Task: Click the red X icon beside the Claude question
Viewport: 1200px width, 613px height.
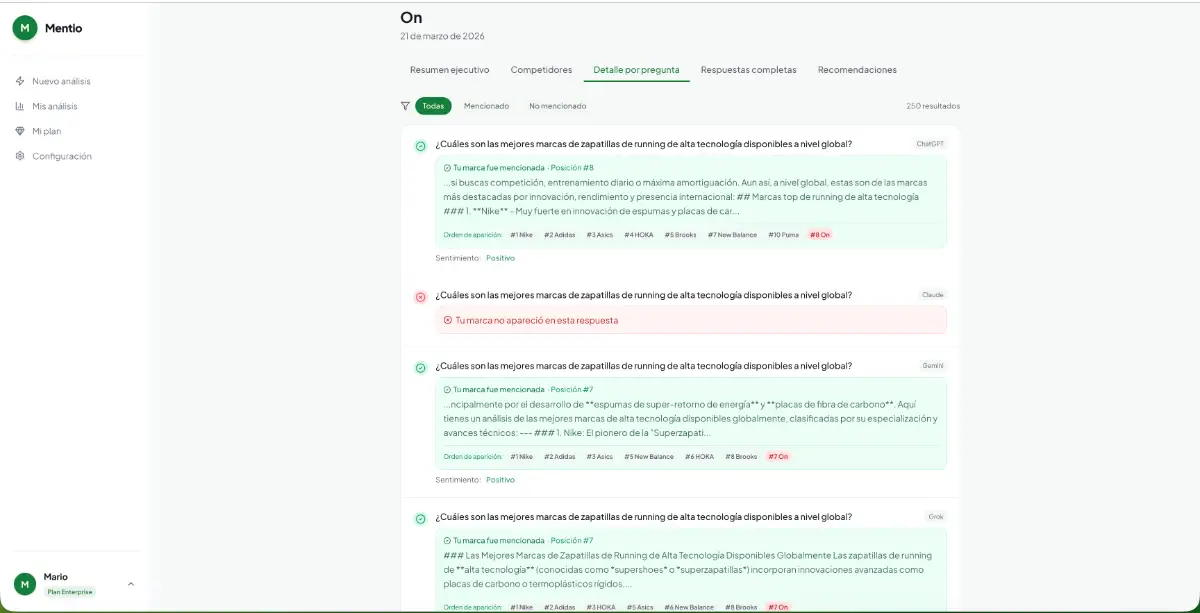Action: point(420,297)
